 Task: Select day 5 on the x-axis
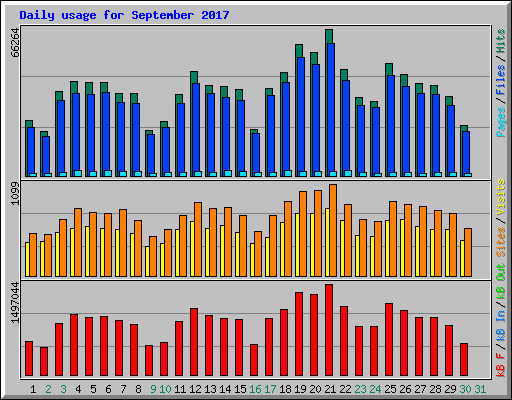[x=93, y=389]
